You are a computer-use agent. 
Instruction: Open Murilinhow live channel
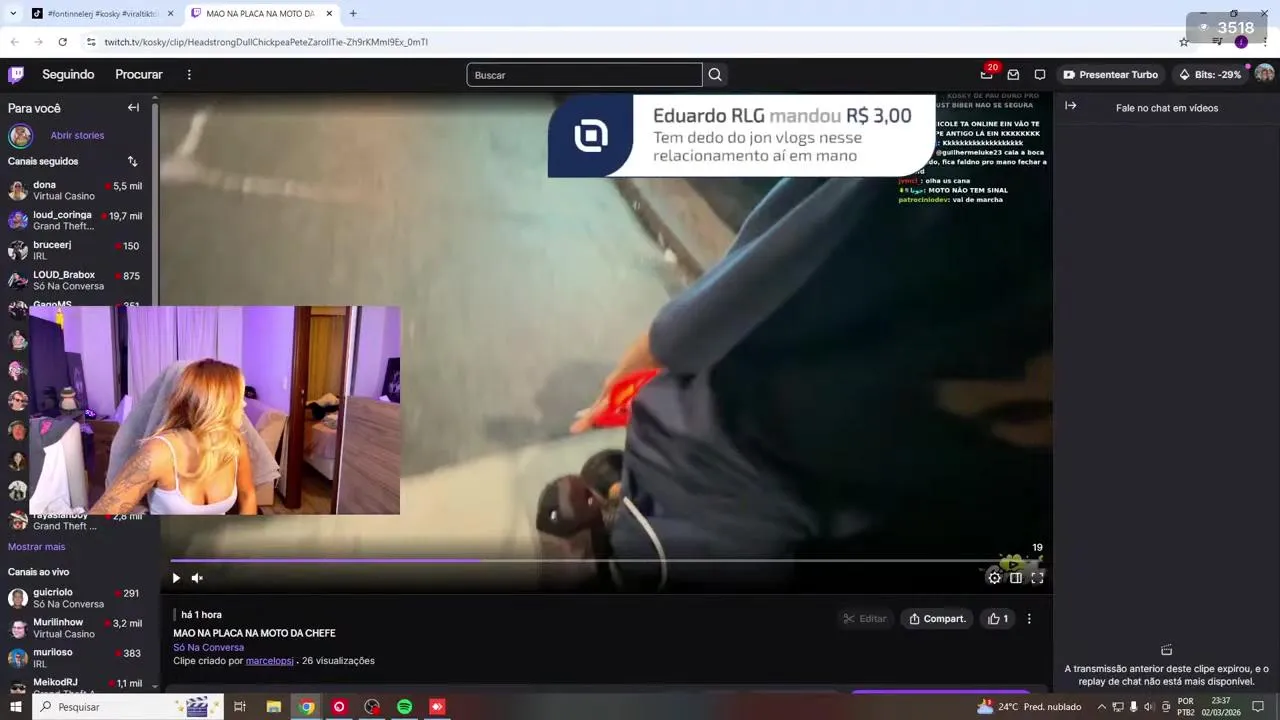76,628
